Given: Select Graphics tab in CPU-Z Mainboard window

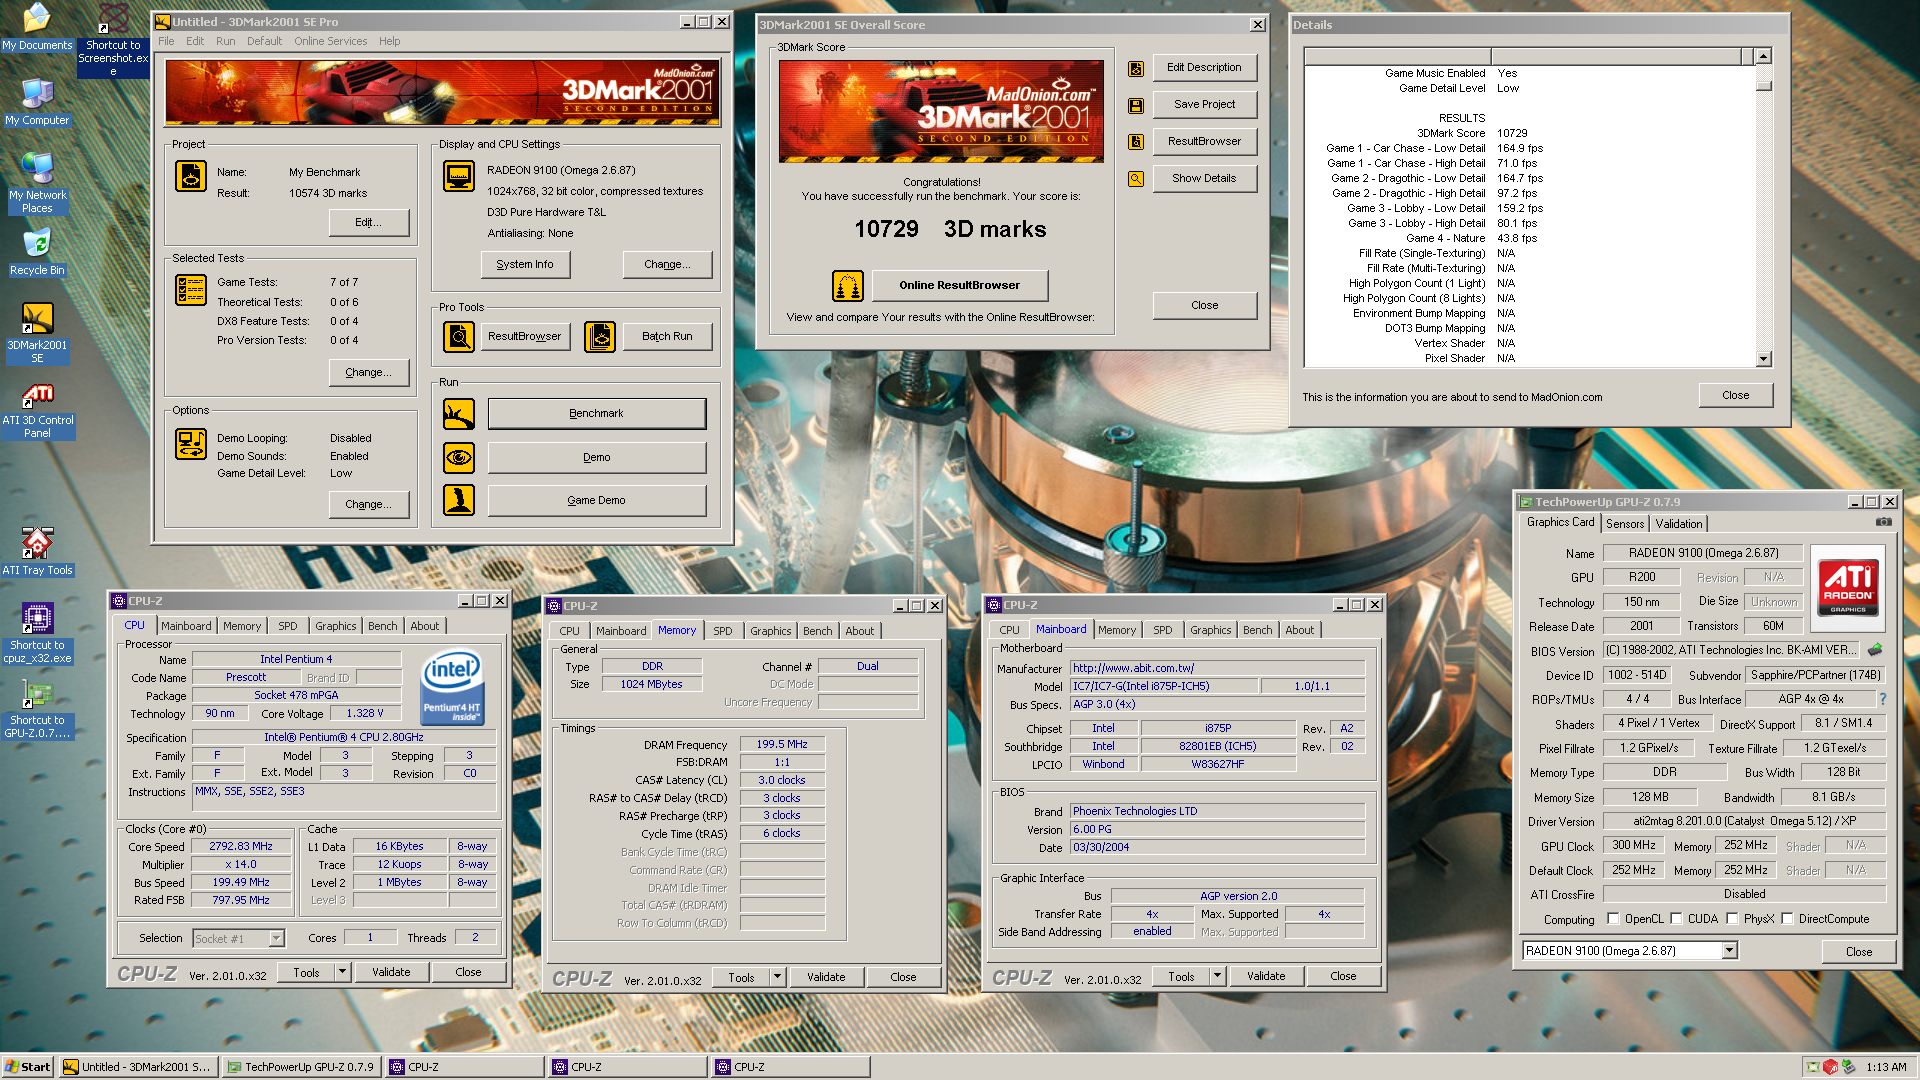Looking at the screenshot, I should [1211, 630].
